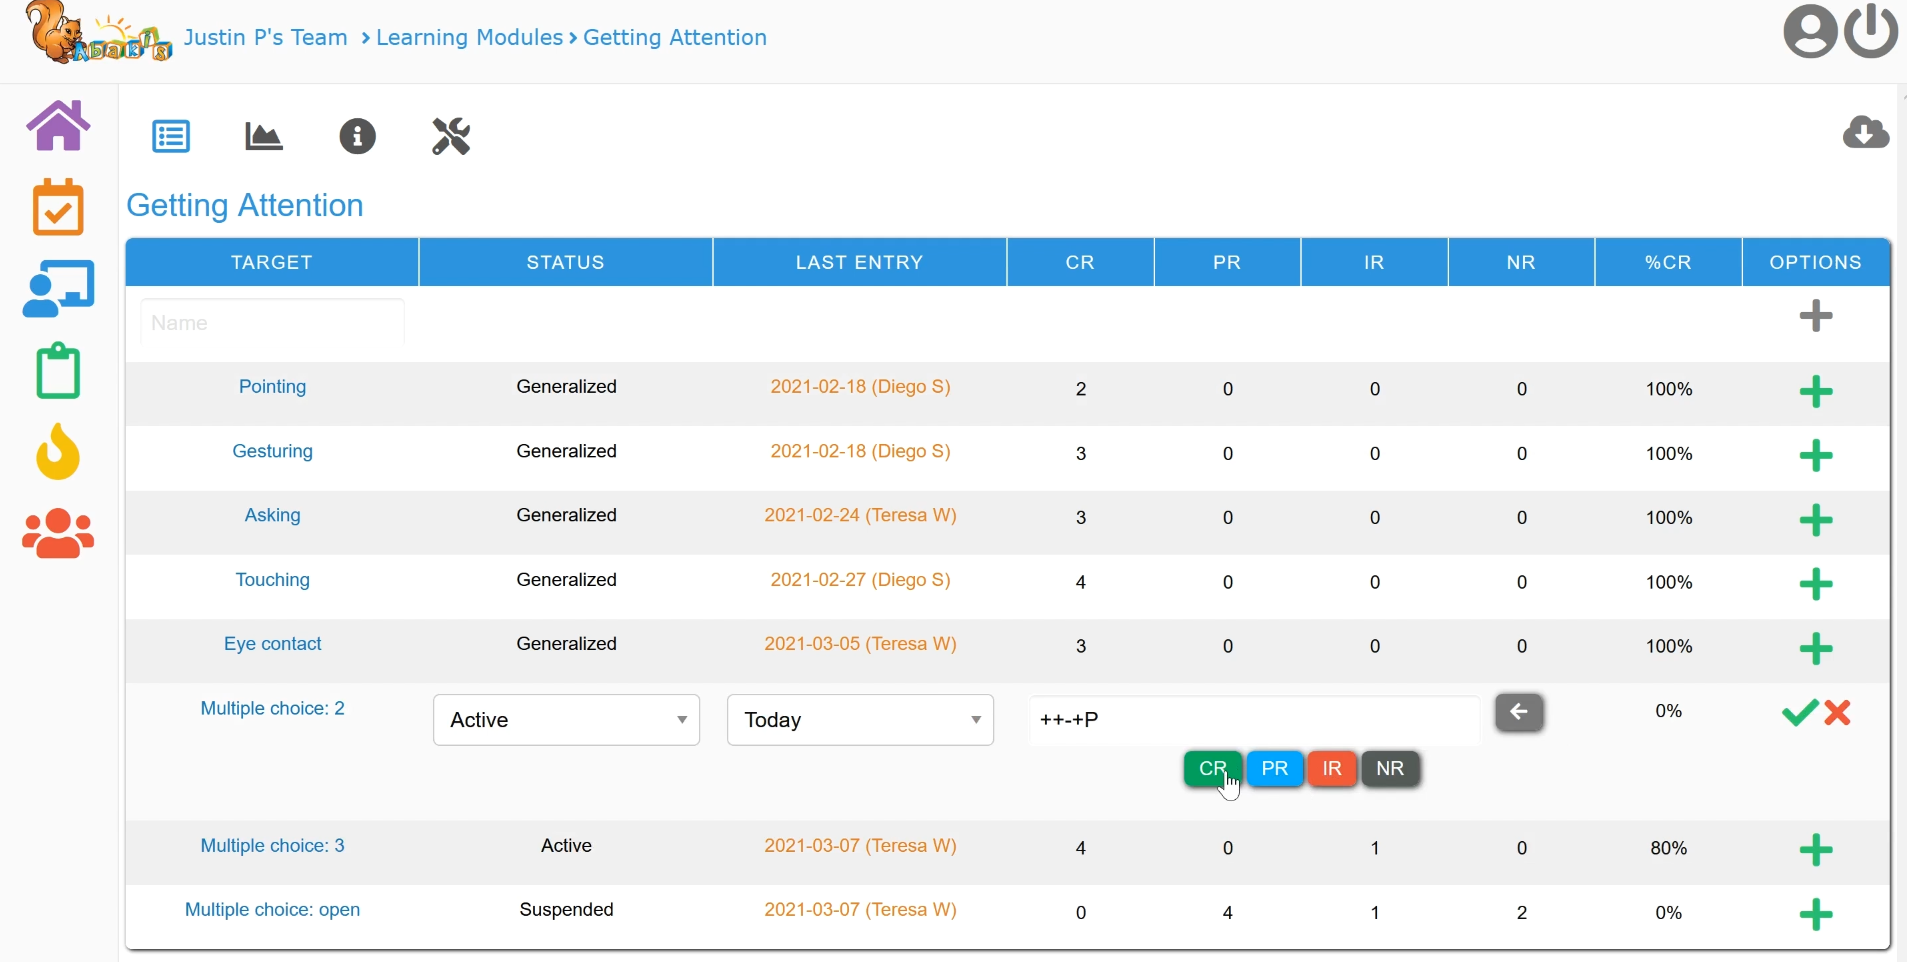Viewport: 1907px width, 962px height.
Task: Add entry for Multiple choice: 3 row
Action: pos(1816,851)
